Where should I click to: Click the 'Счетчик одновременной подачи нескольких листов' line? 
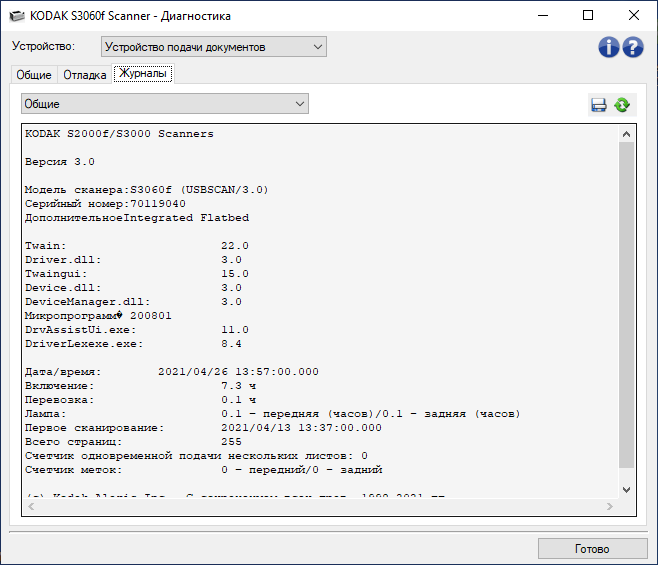pos(196,456)
